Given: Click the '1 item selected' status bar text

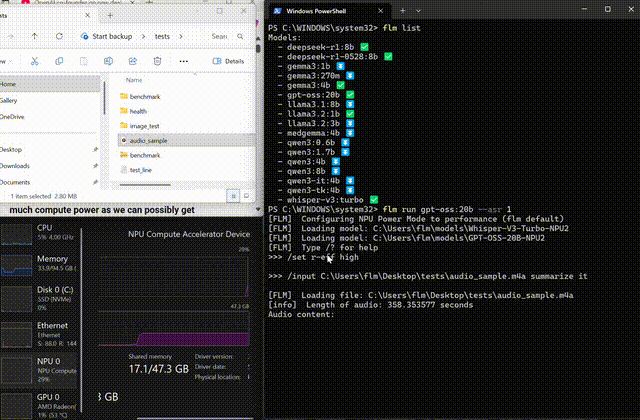Looking at the screenshot, I should coord(31,196).
